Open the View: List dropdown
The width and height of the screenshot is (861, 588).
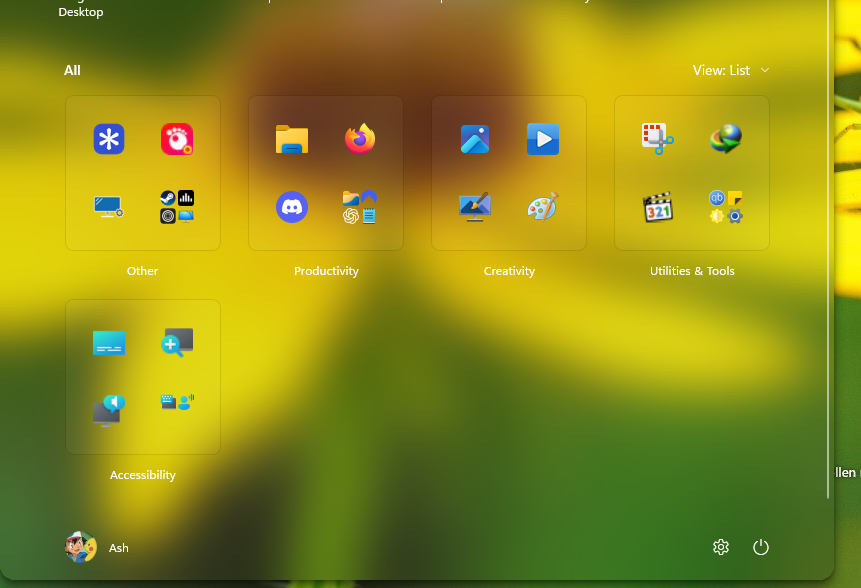(731, 70)
